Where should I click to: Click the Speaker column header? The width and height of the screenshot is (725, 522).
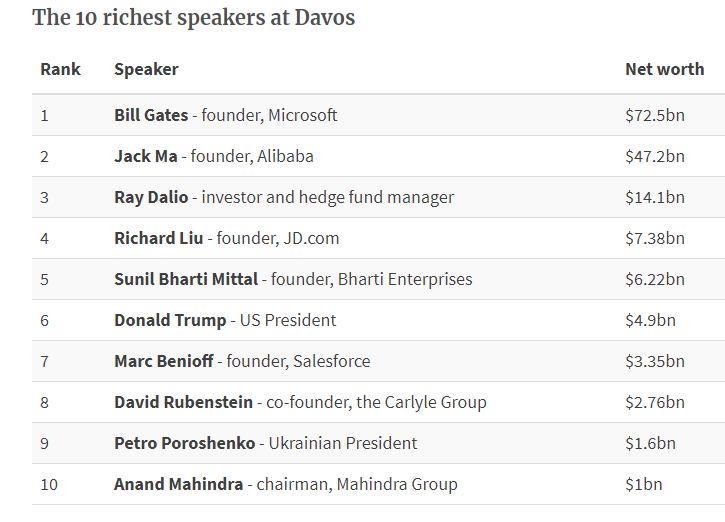(x=146, y=69)
